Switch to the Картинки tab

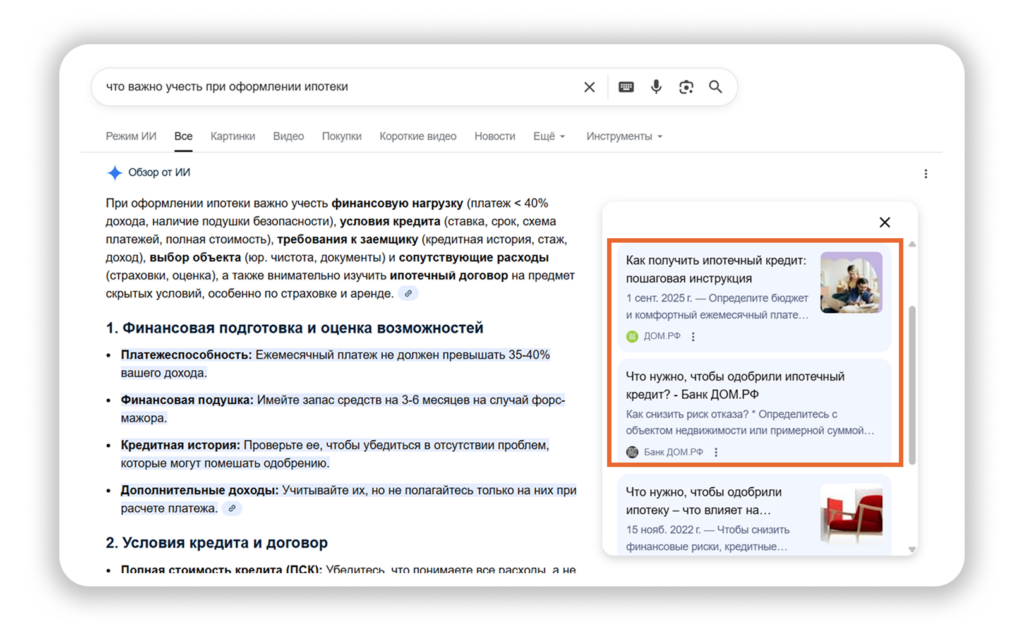232,136
